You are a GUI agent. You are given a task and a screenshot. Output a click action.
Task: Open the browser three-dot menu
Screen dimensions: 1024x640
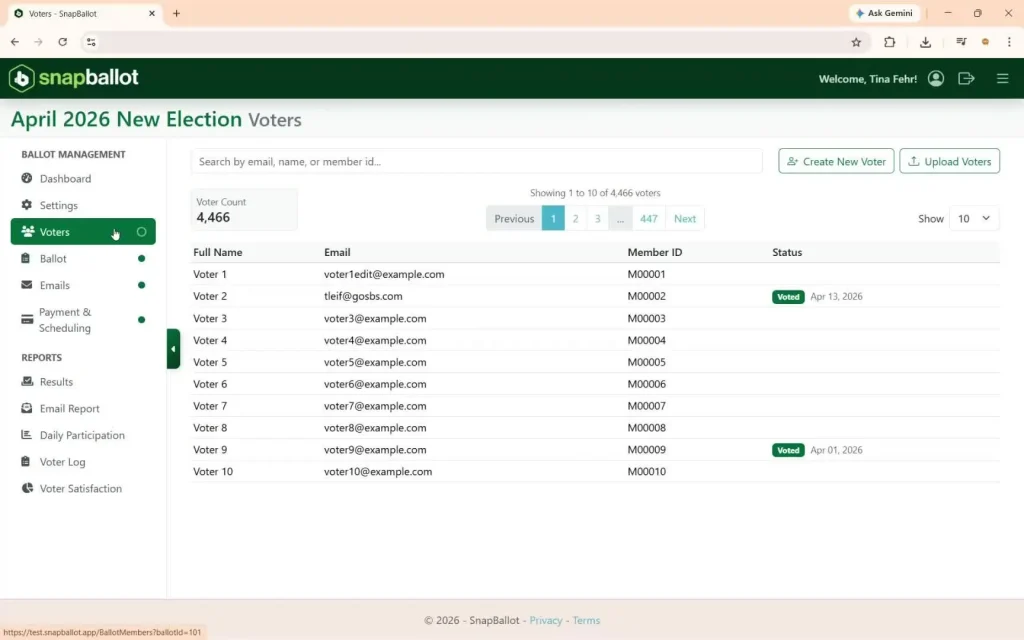coord(1009,42)
